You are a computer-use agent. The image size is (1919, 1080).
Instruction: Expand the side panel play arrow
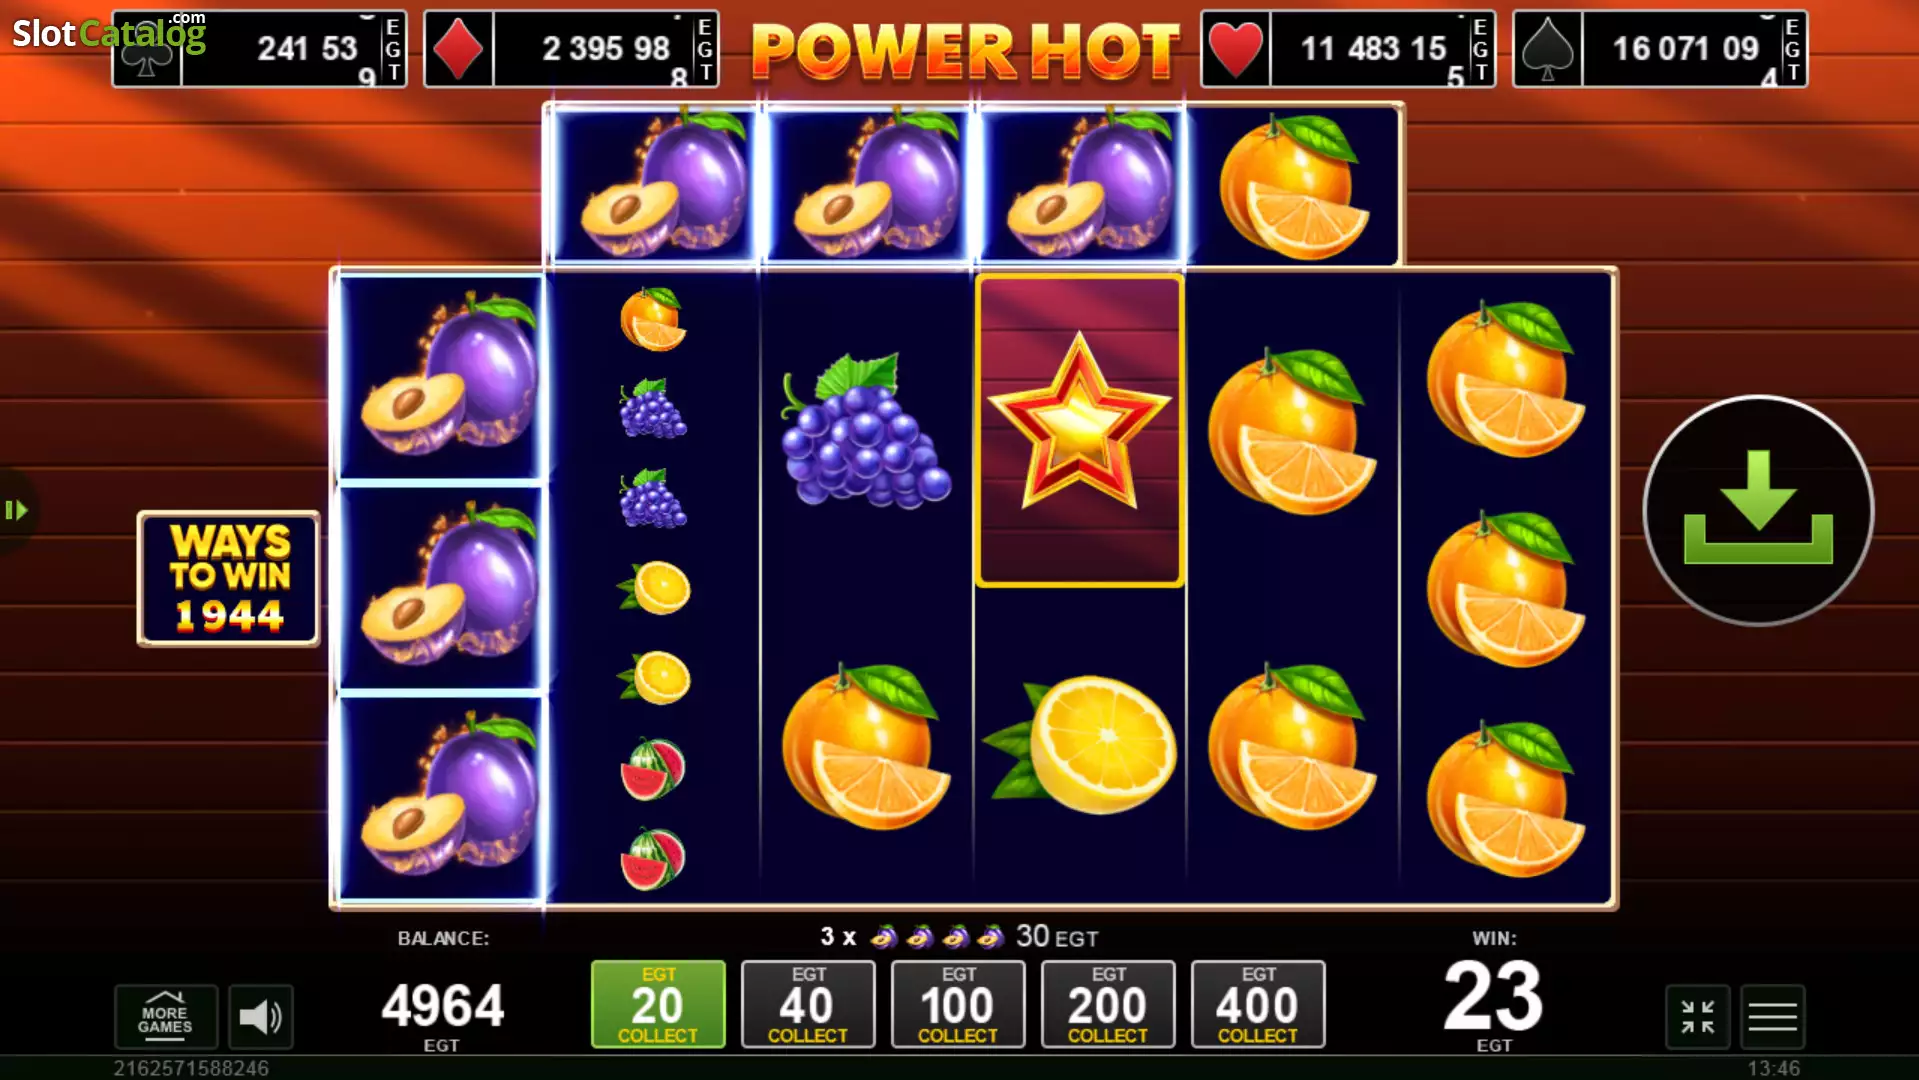click(x=16, y=511)
